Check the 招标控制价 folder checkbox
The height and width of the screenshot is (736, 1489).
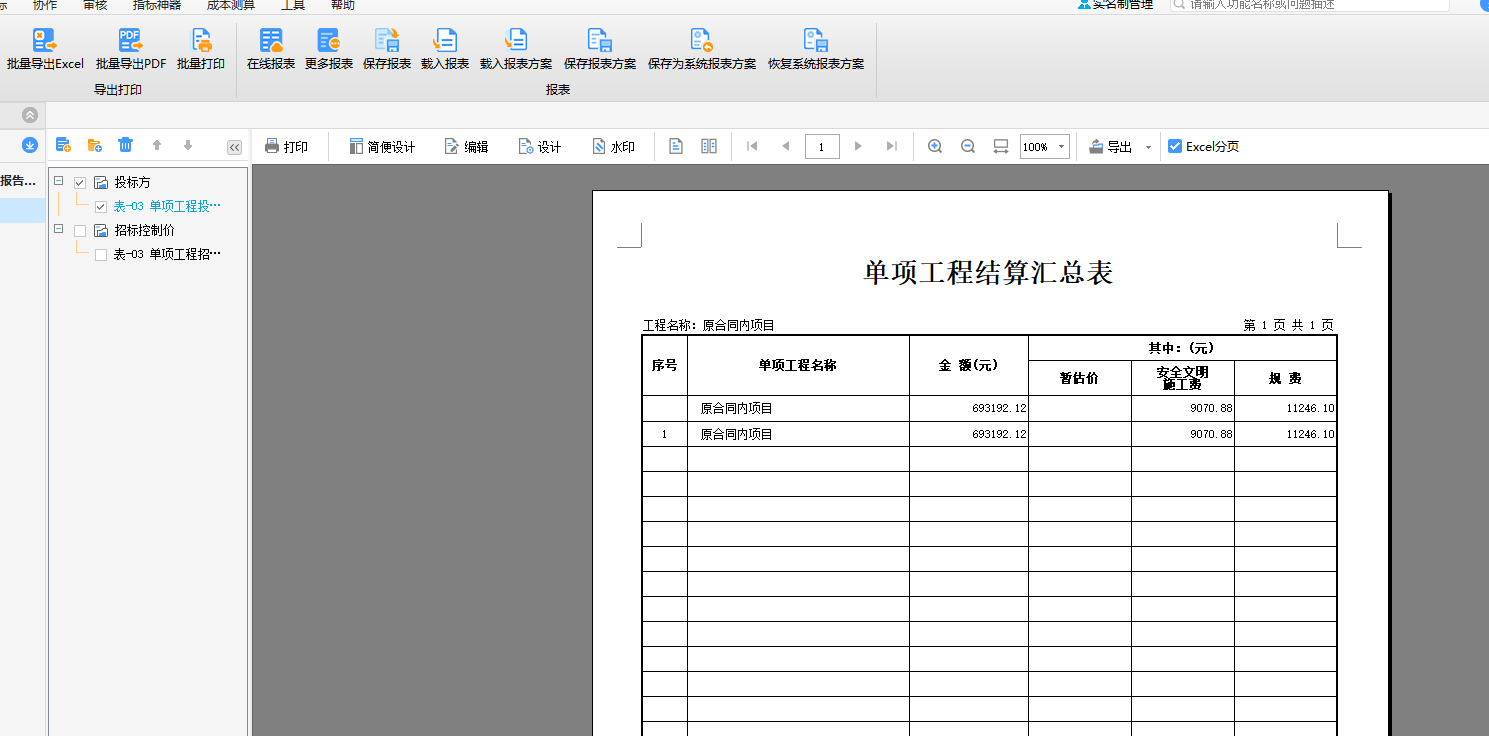(80, 230)
